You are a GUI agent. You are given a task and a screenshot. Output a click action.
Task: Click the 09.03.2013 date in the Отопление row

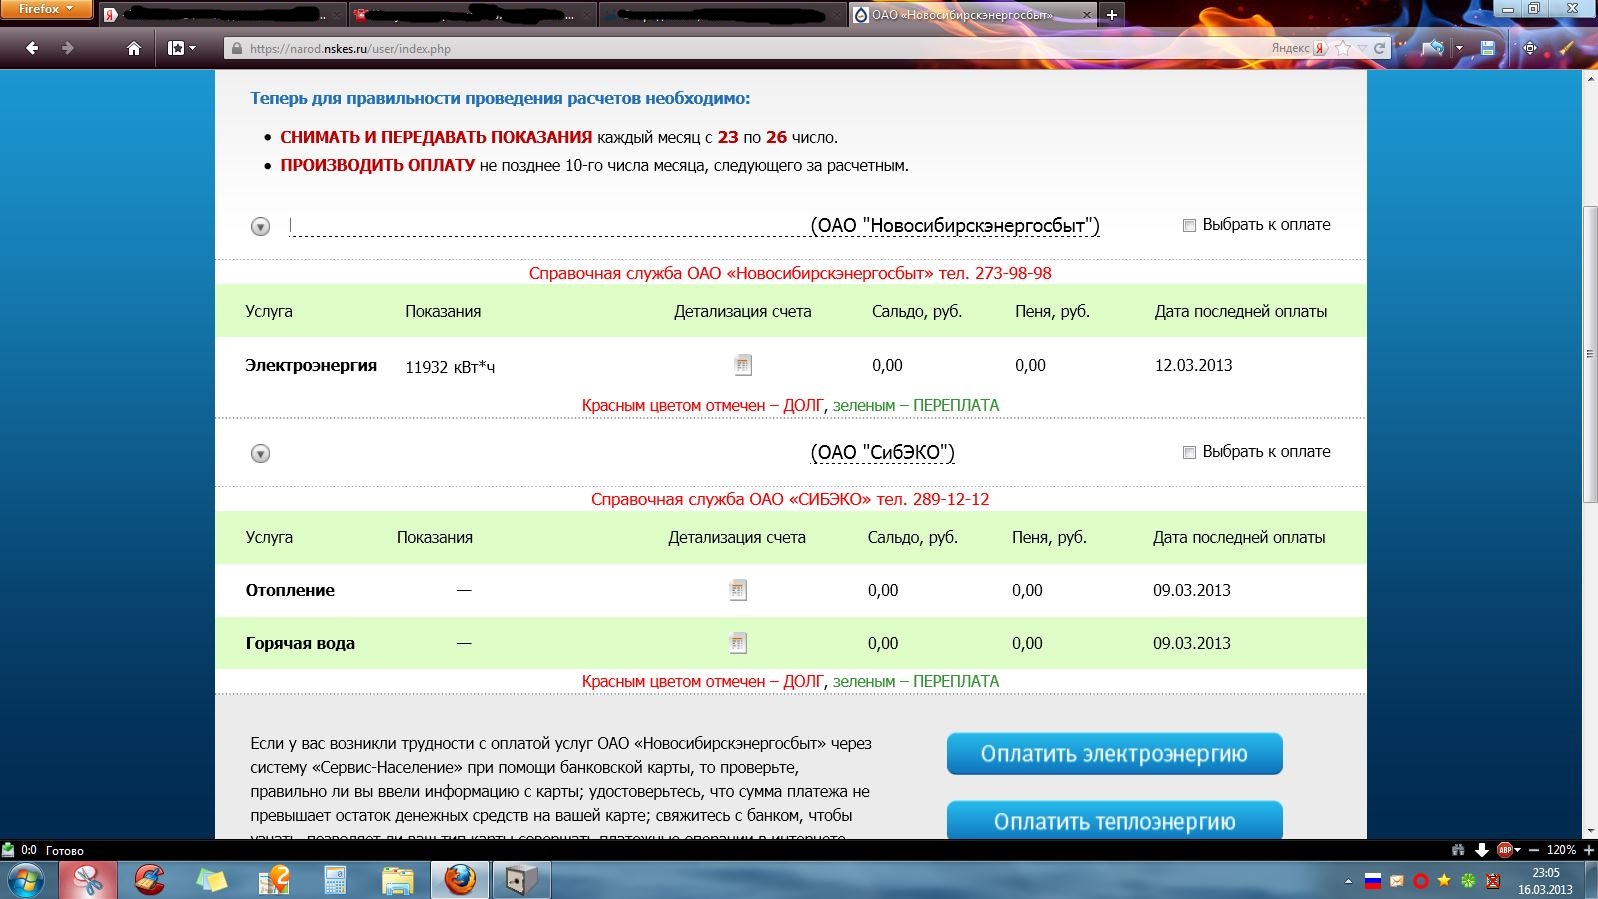pyautogui.click(x=1191, y=590)
